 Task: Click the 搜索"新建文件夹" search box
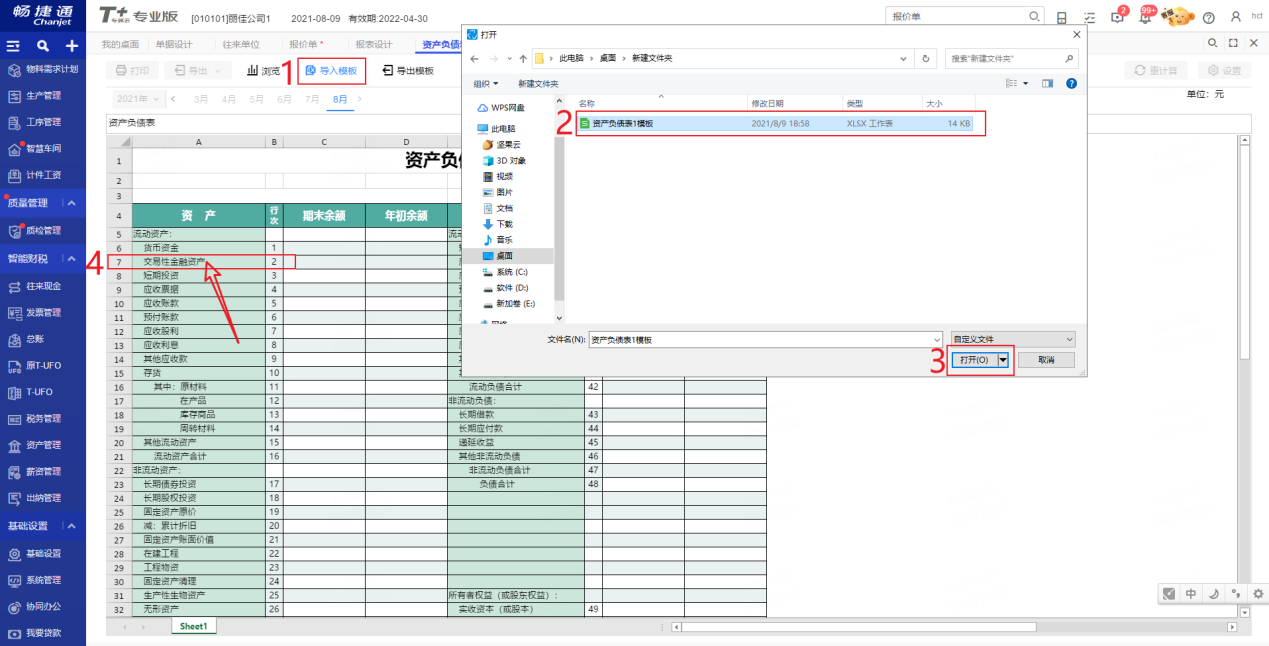1012,58
